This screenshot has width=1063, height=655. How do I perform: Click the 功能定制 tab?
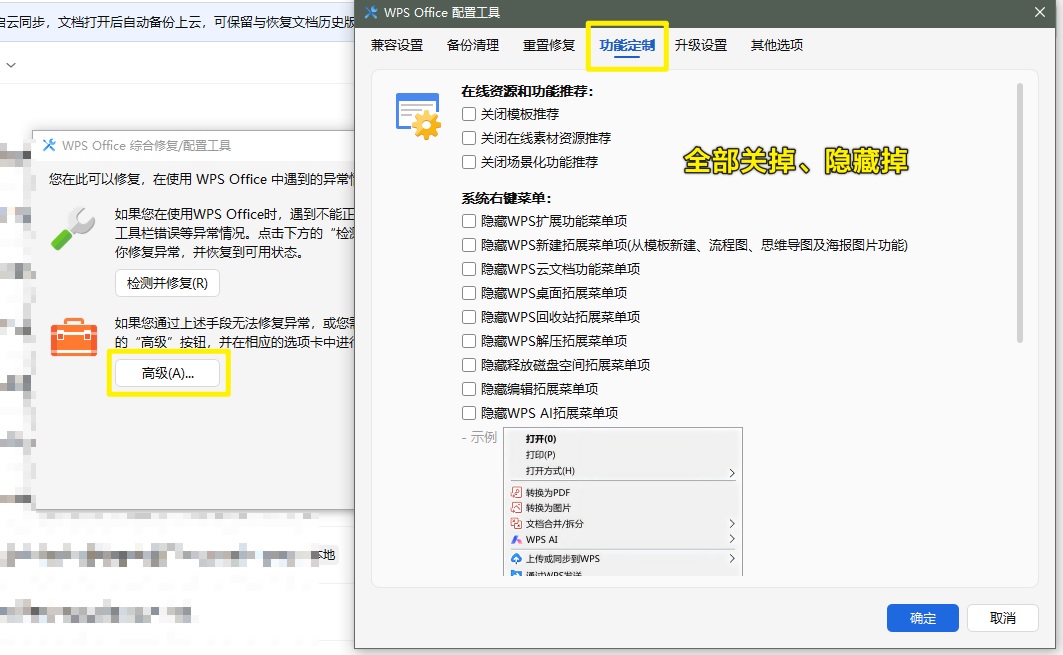click(627, 45)
